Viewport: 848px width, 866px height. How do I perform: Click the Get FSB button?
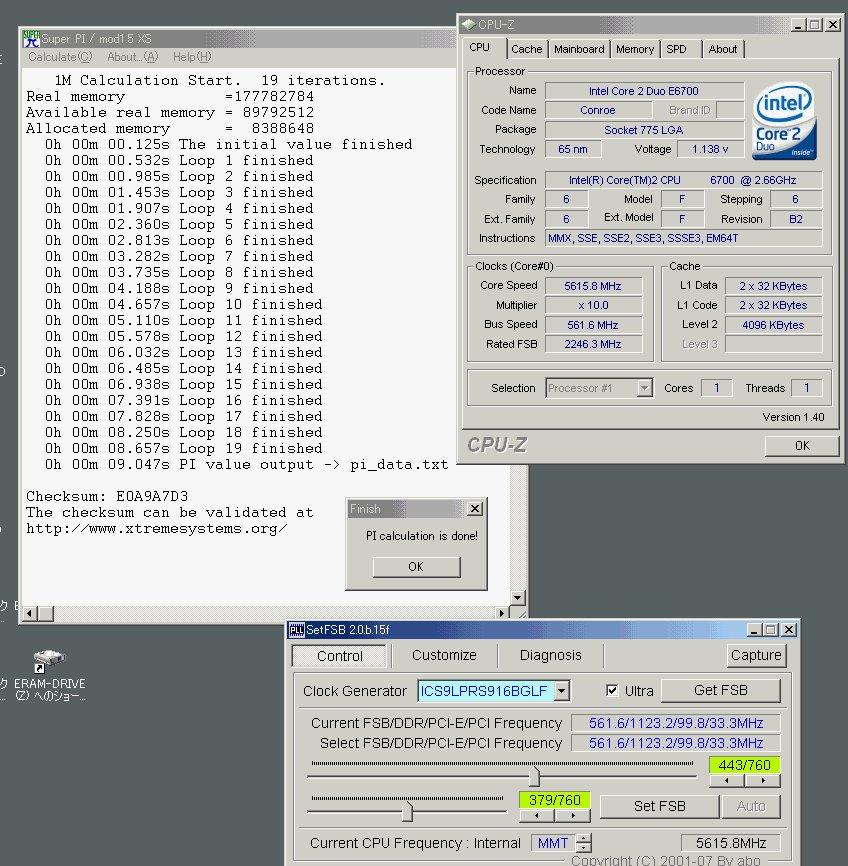(x=720, y=690)
